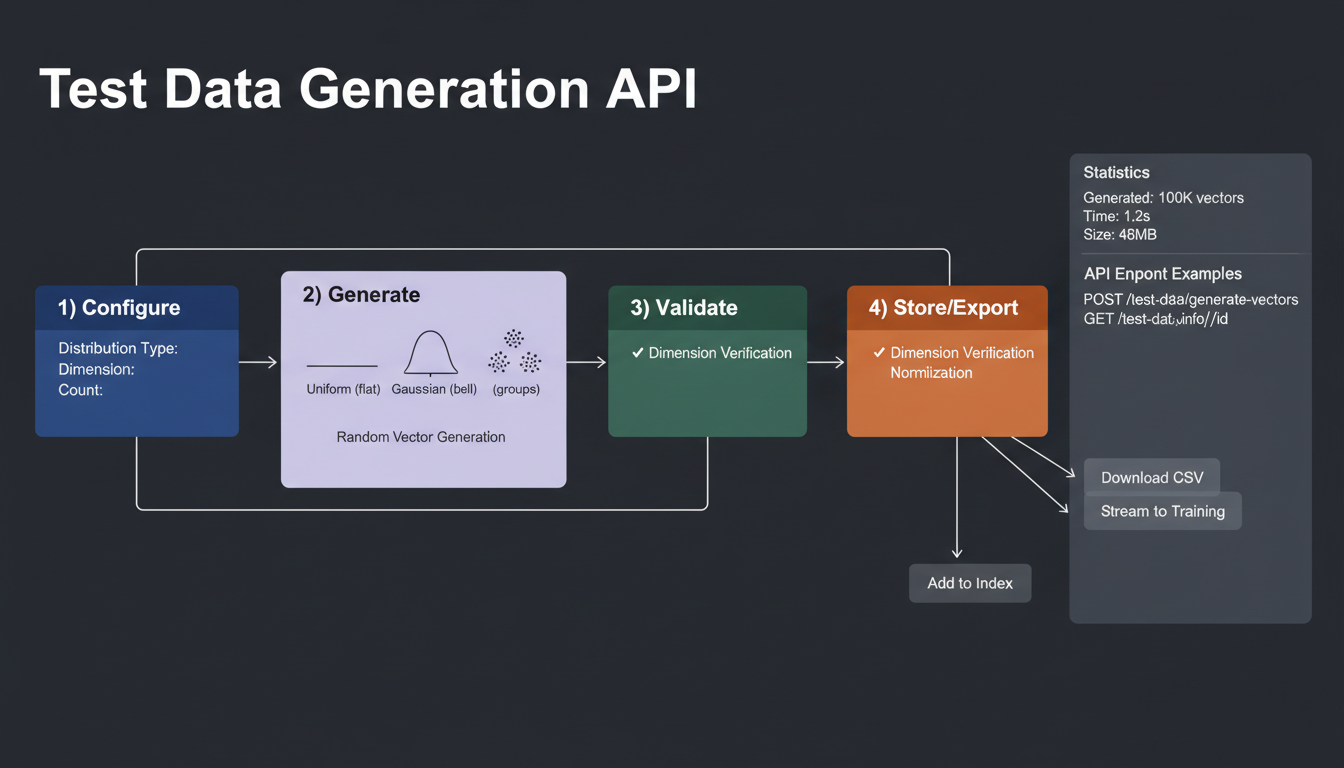Open the API Enpont Examples section

click(x=1162, y=273)
